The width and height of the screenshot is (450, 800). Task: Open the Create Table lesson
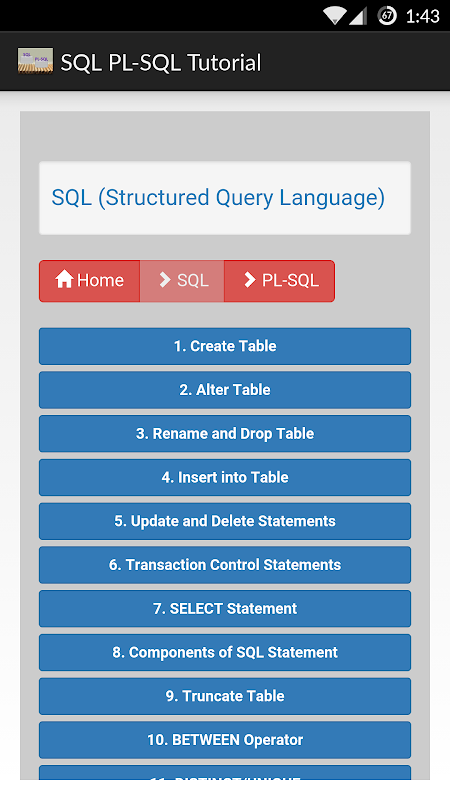[x=225, y=346]
